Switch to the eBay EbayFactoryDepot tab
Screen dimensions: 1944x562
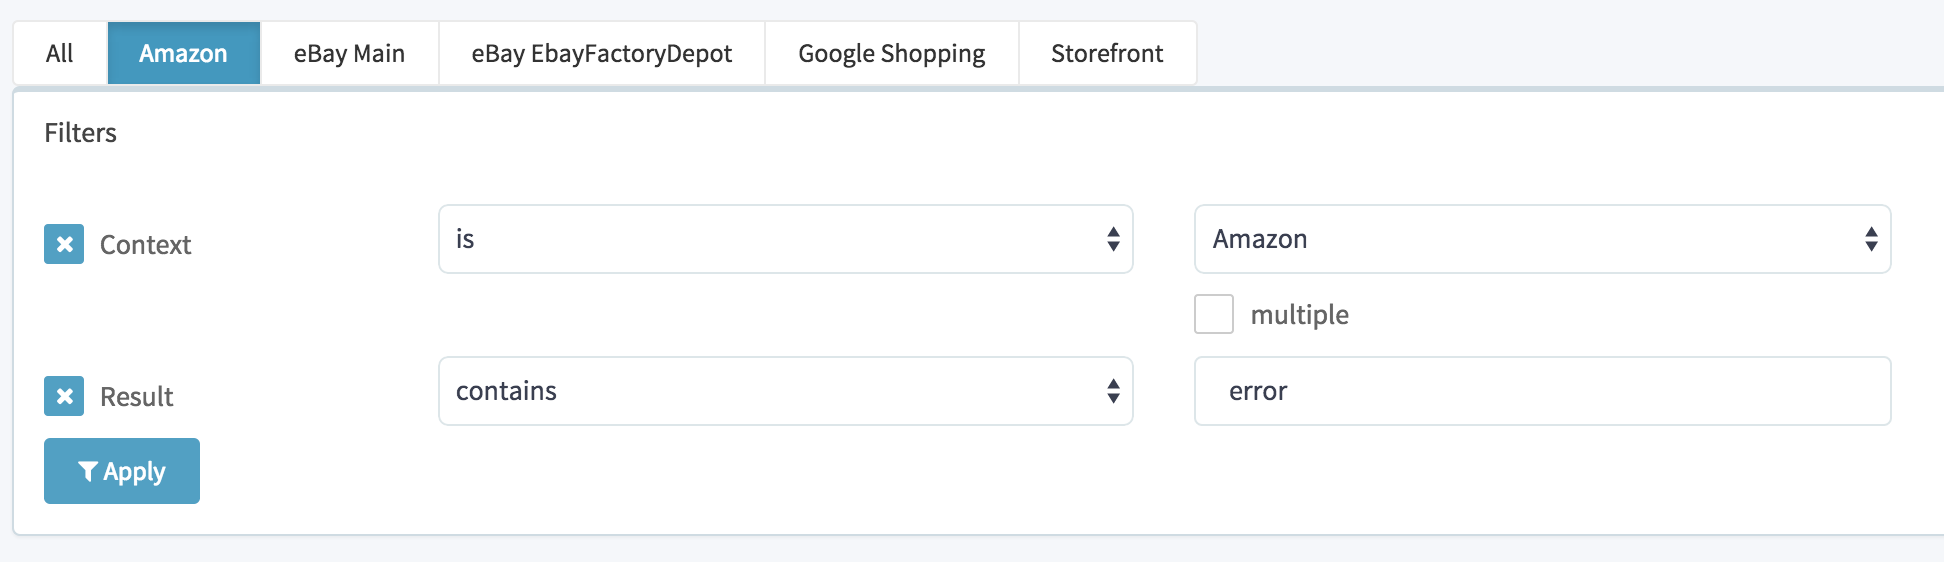pyautogui.click(x=601, y=53)
